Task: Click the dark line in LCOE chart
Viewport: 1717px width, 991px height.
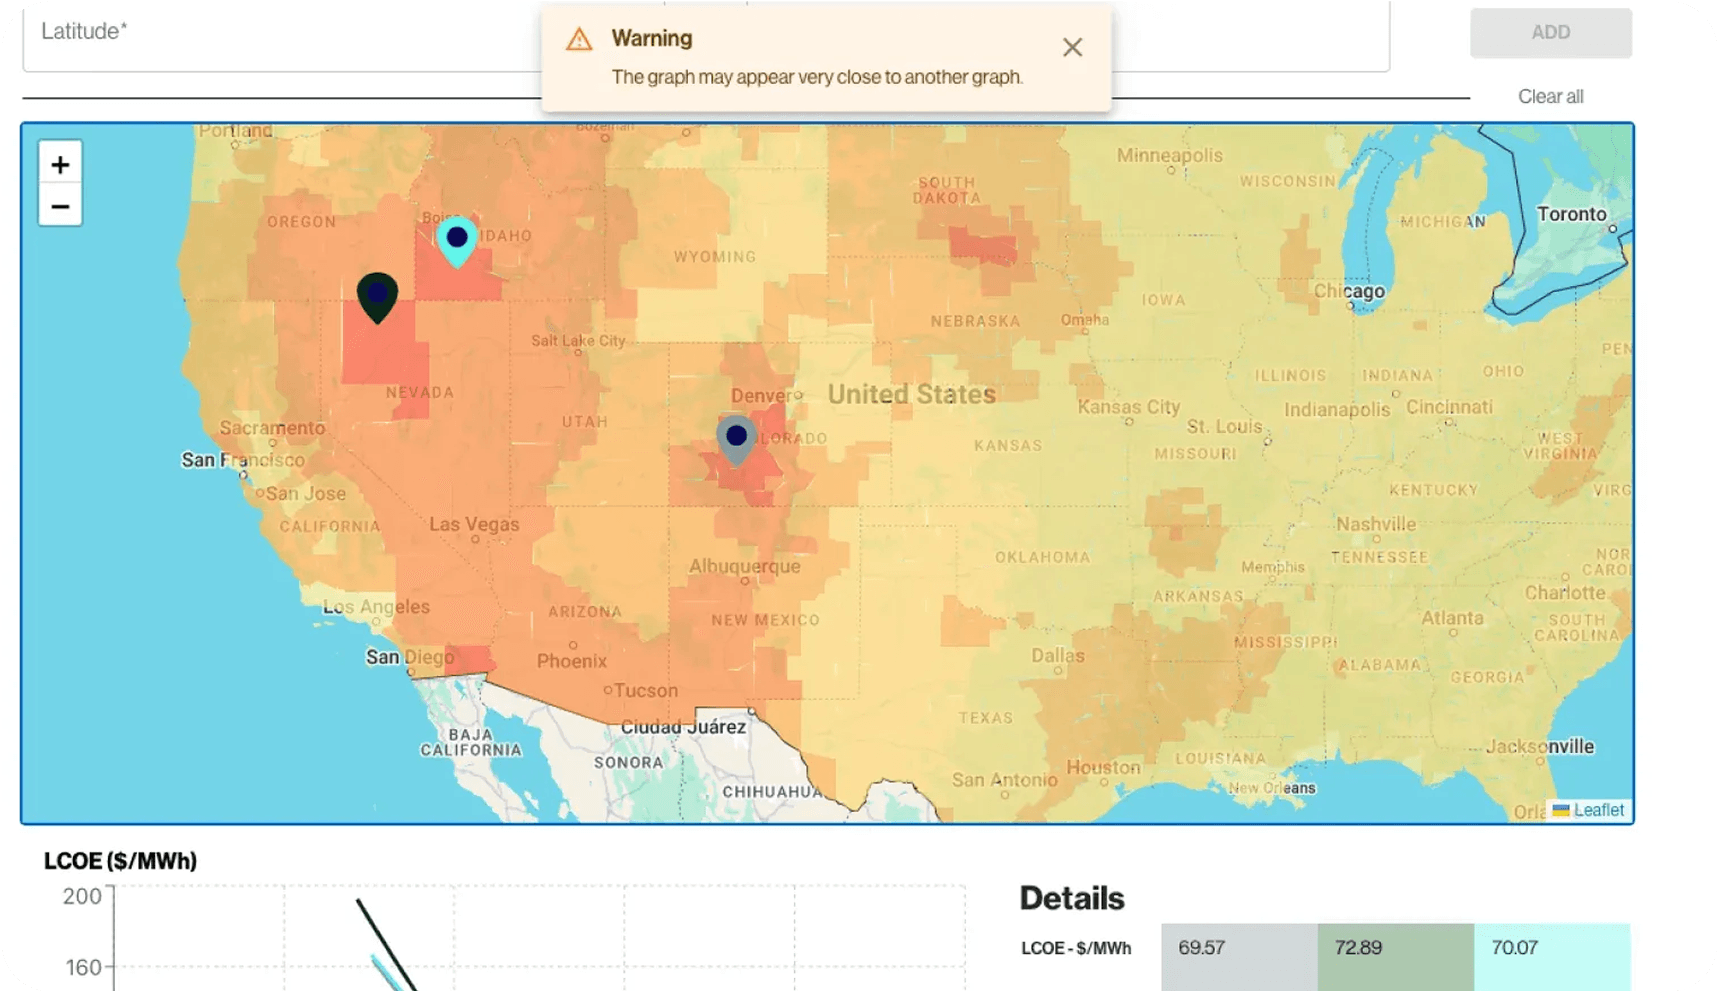Action: [x=385, y=944]
